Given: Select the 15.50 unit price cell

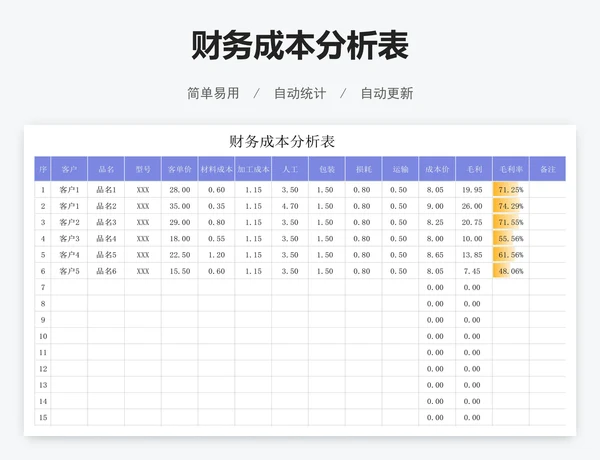Looking at the screenshot, I should pyautogui.click(x=179, y=271).
